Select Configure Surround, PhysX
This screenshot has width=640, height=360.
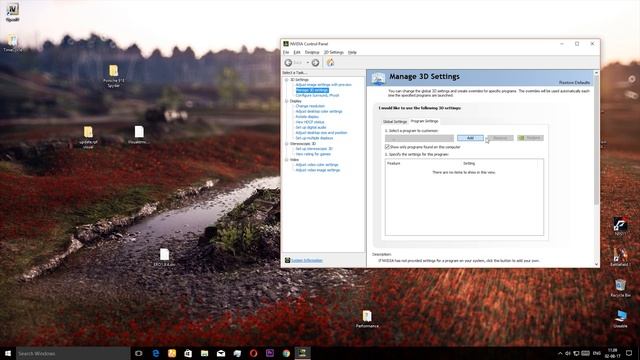tap(317, 95)
